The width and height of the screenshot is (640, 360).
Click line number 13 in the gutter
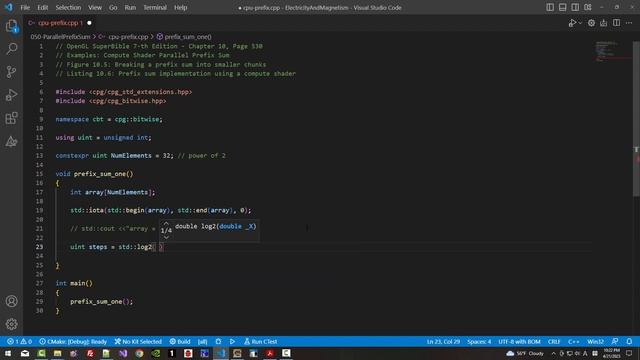39,156
